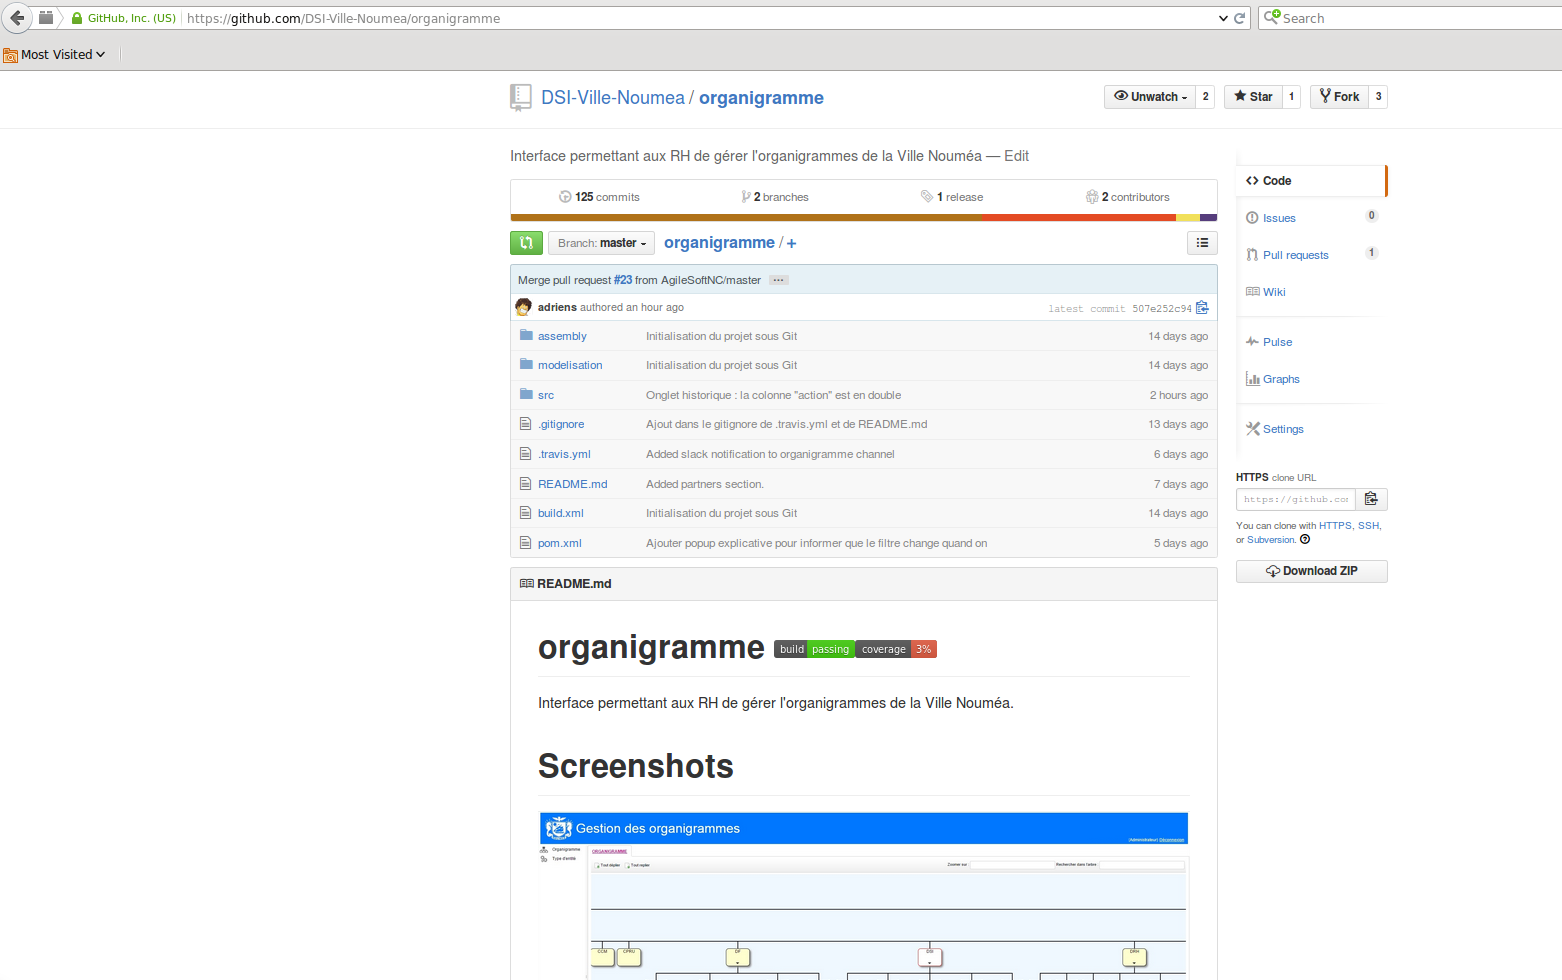Click the screenshot thumbnail in README
Viewport: 1562px width, 980px height.
pyautogui.click(x=864, y=896)
